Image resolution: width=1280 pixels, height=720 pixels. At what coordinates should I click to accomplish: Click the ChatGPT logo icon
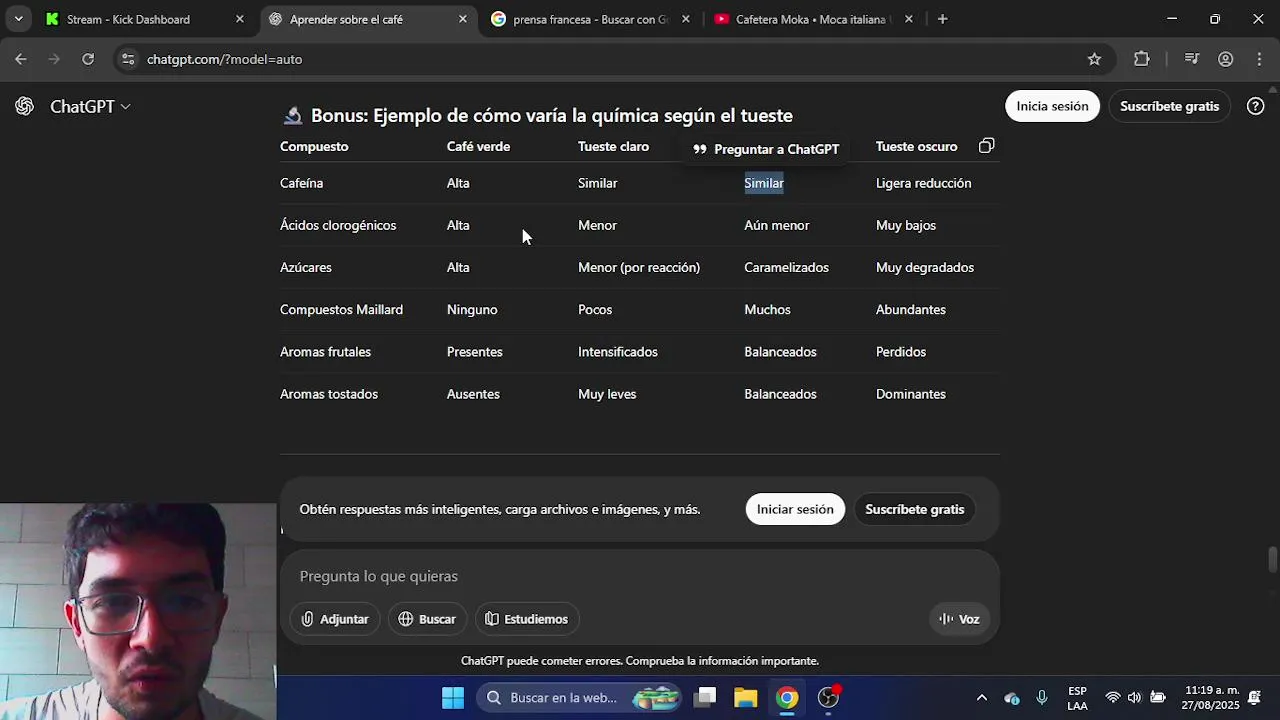(x=25, y=106)
